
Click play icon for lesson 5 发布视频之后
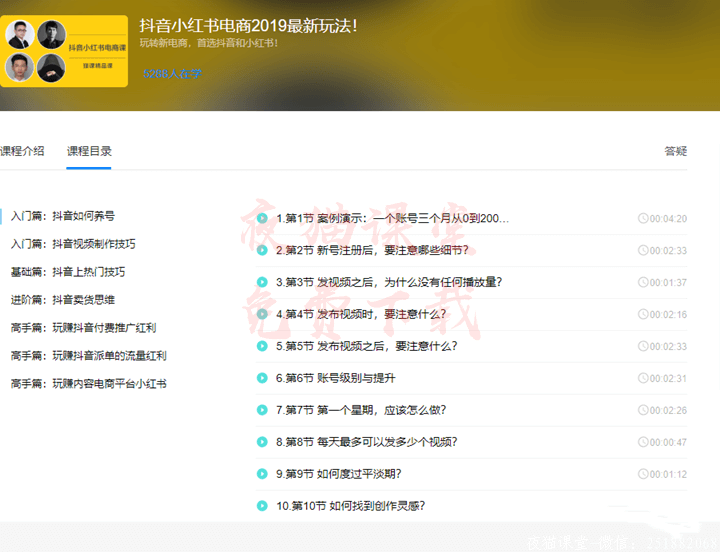[x=262, y=346]
